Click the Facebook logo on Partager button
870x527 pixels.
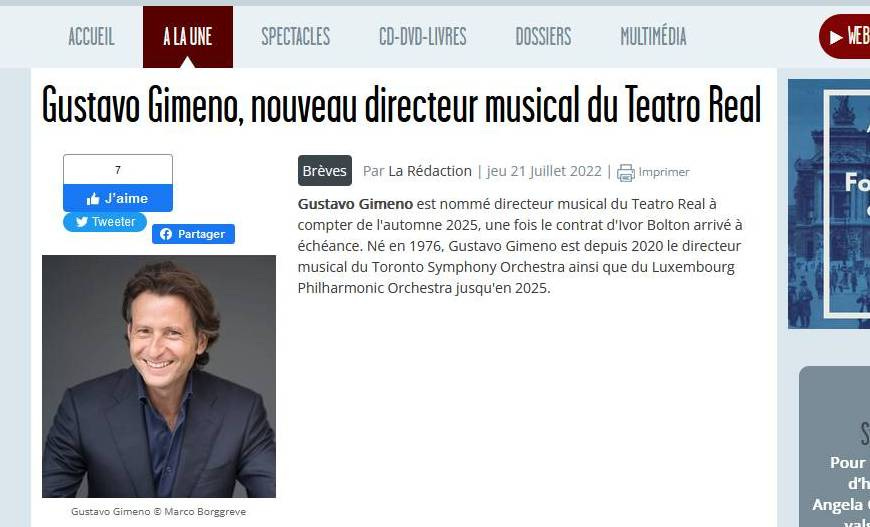(x=166, y=234)
